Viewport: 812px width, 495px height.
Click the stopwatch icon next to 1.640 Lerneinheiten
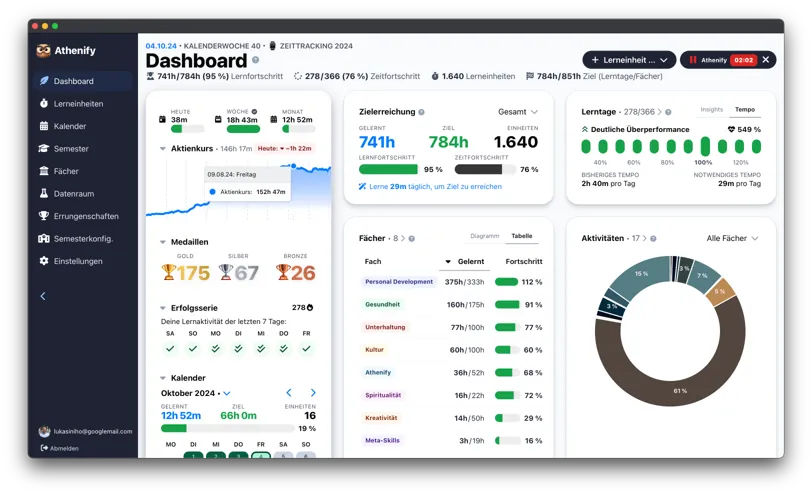pos(435,76)
